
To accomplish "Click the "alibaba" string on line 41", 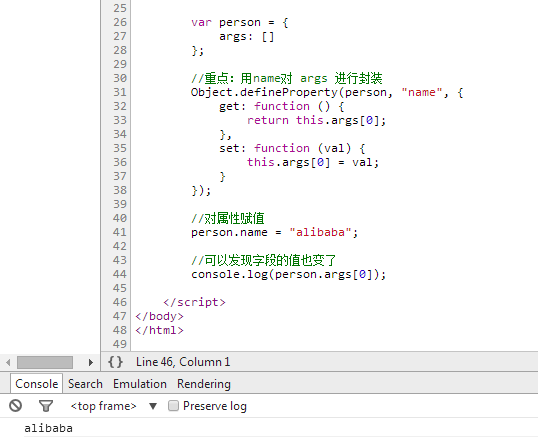I will pyautogui.click(x=320, y=232).
